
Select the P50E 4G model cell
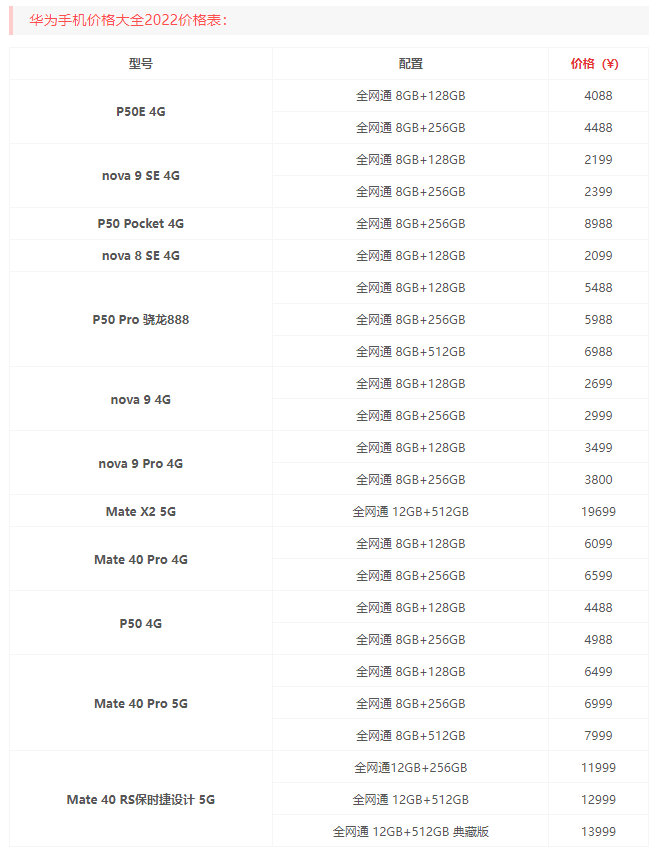[141, 112]
